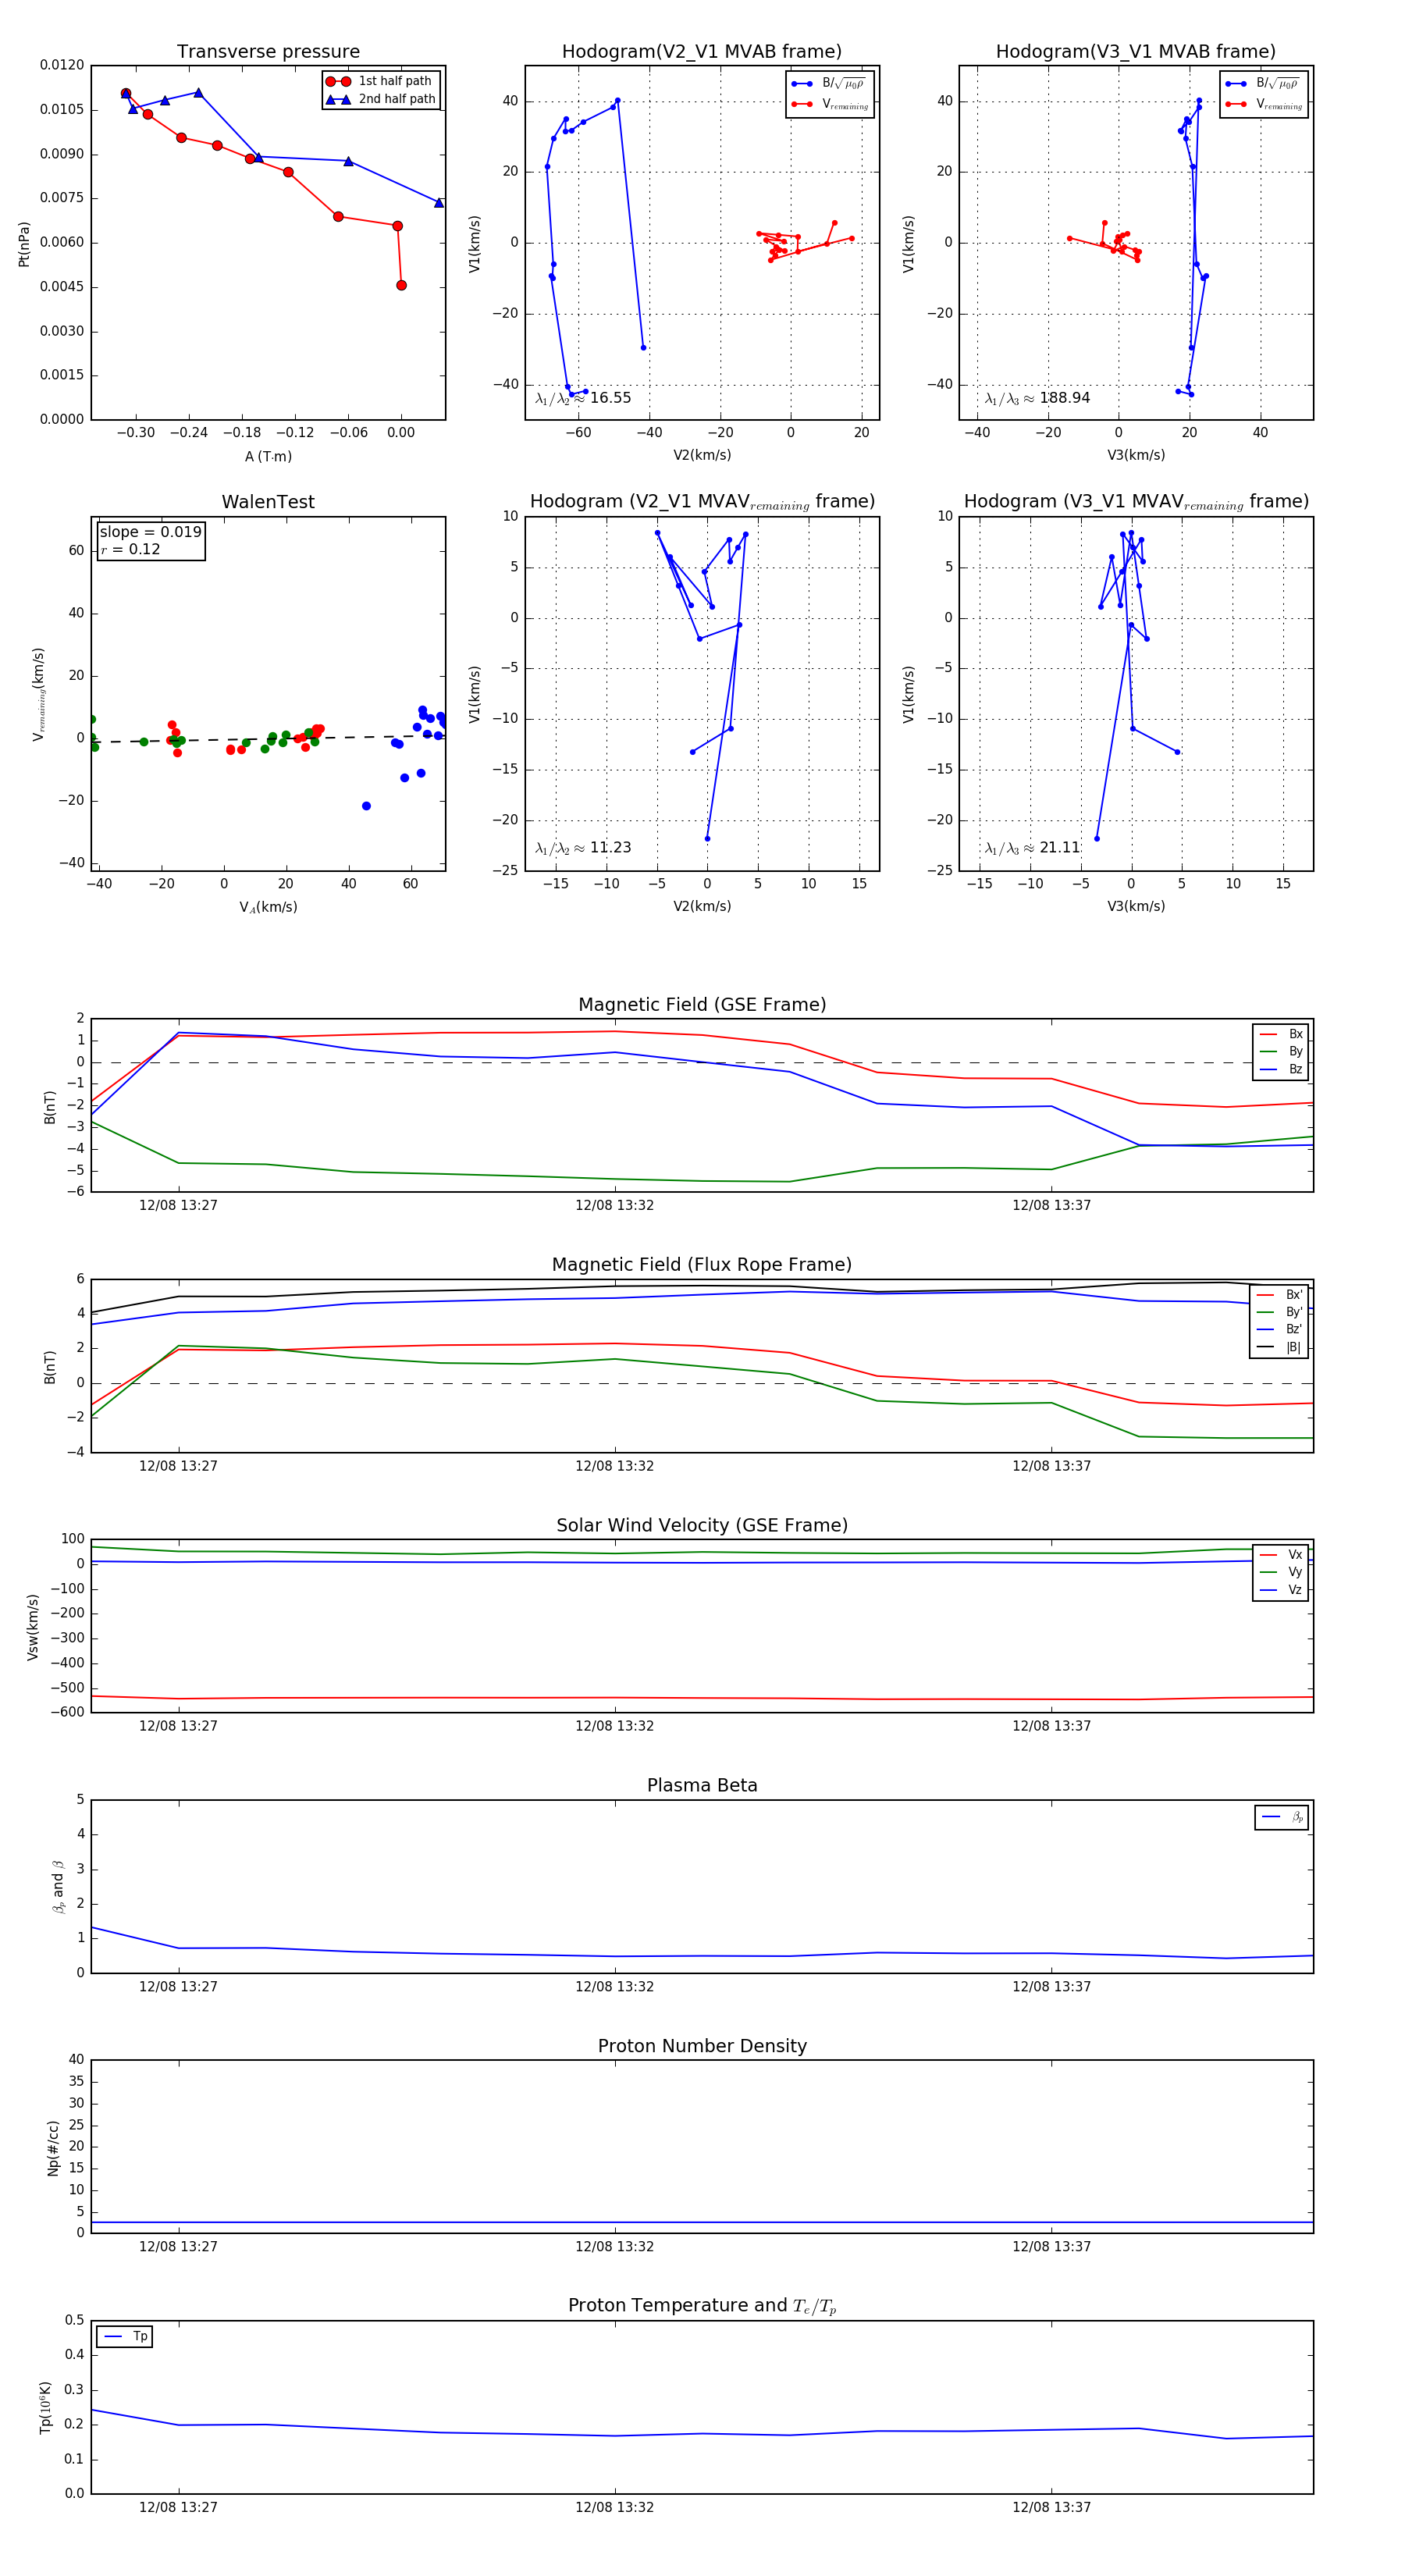Image resolution: width=1405 pixels, height=2576 pixels.
Task: Click the 'Bx' legend entry in GSE plot
Action: [1282, 1034]
